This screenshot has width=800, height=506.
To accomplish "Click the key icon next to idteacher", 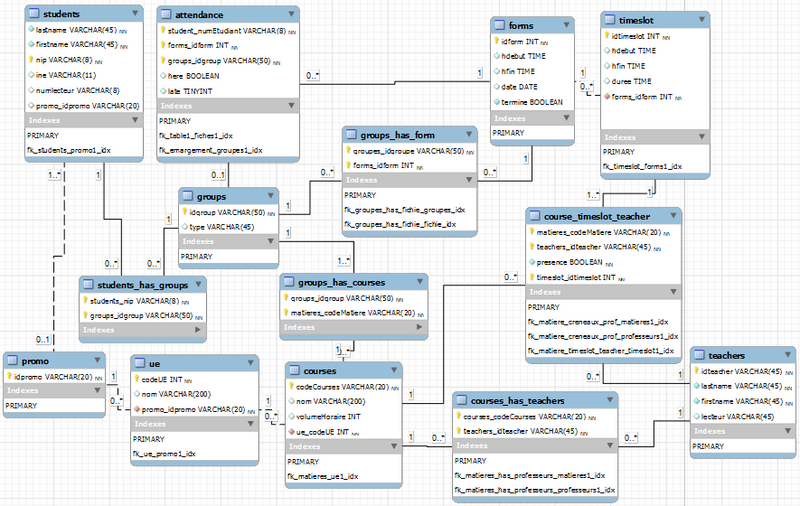I will [x=697, y=372].
